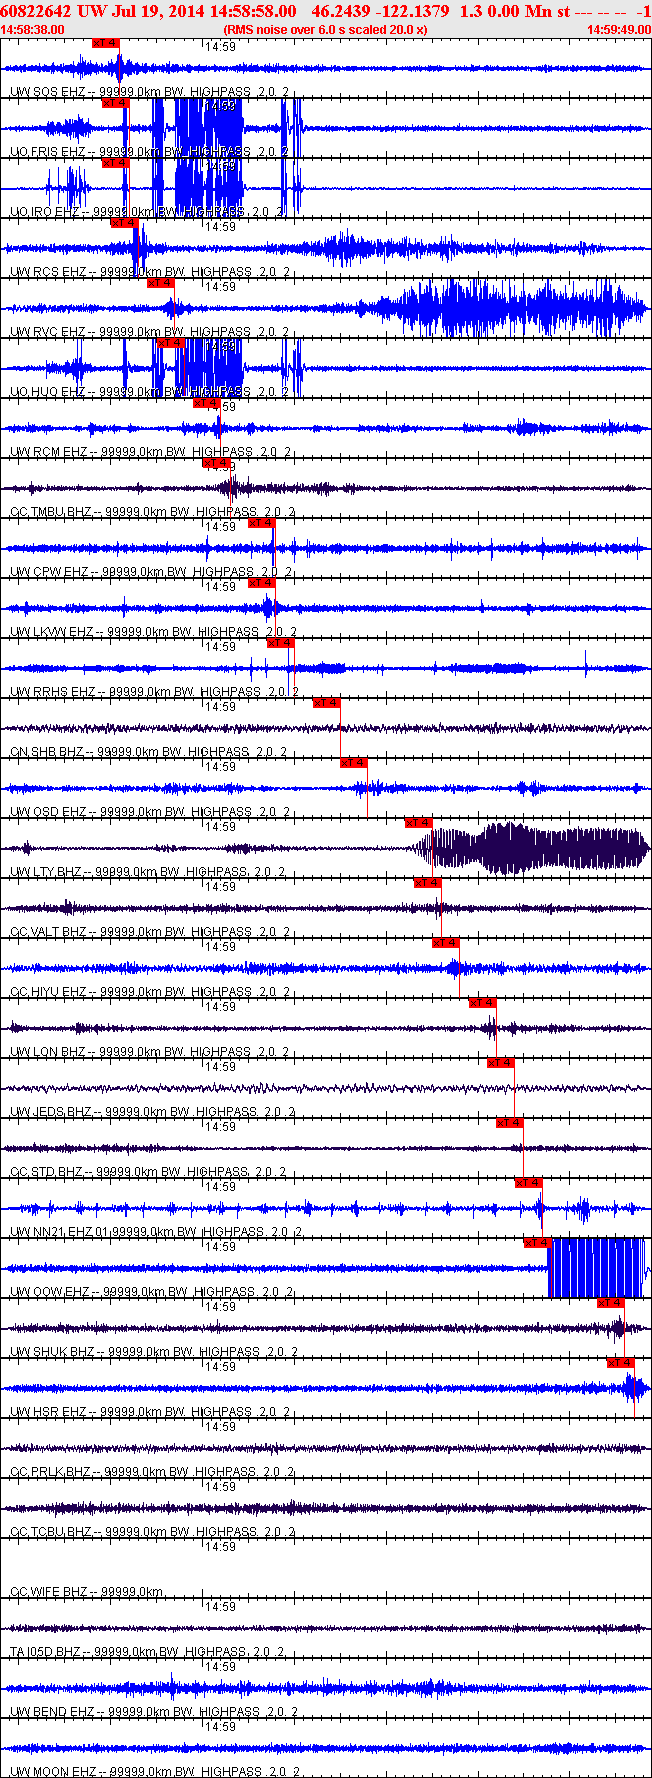
Task: Click the 'UW OOW EHZ' station label
Action: 50,1292
